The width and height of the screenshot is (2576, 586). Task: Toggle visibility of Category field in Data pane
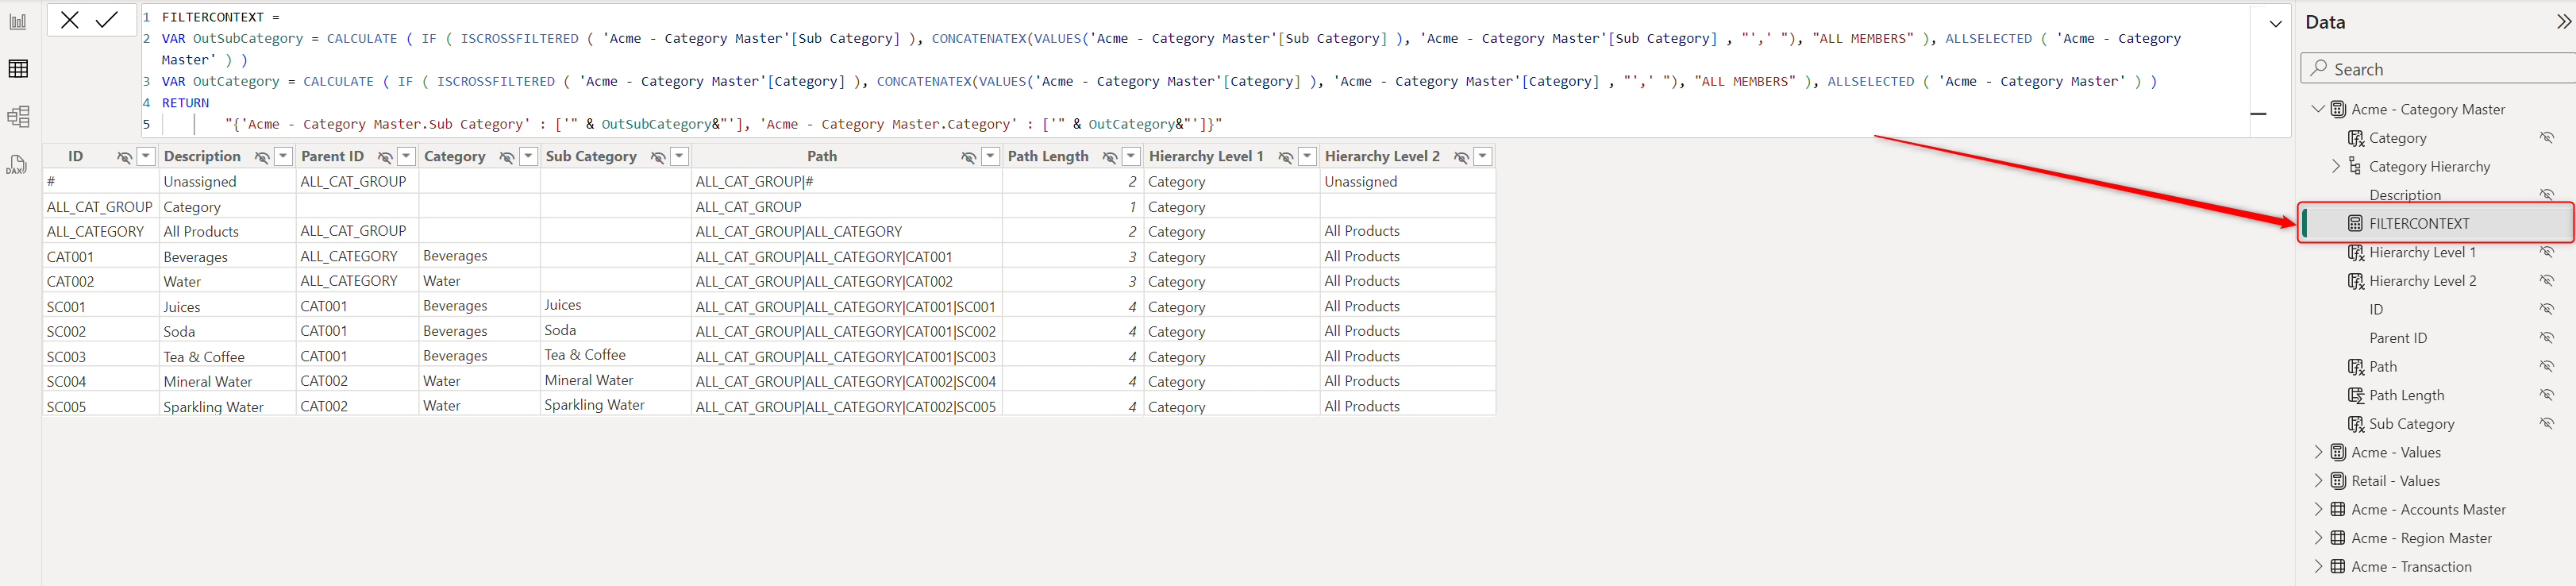[2546, 138]
